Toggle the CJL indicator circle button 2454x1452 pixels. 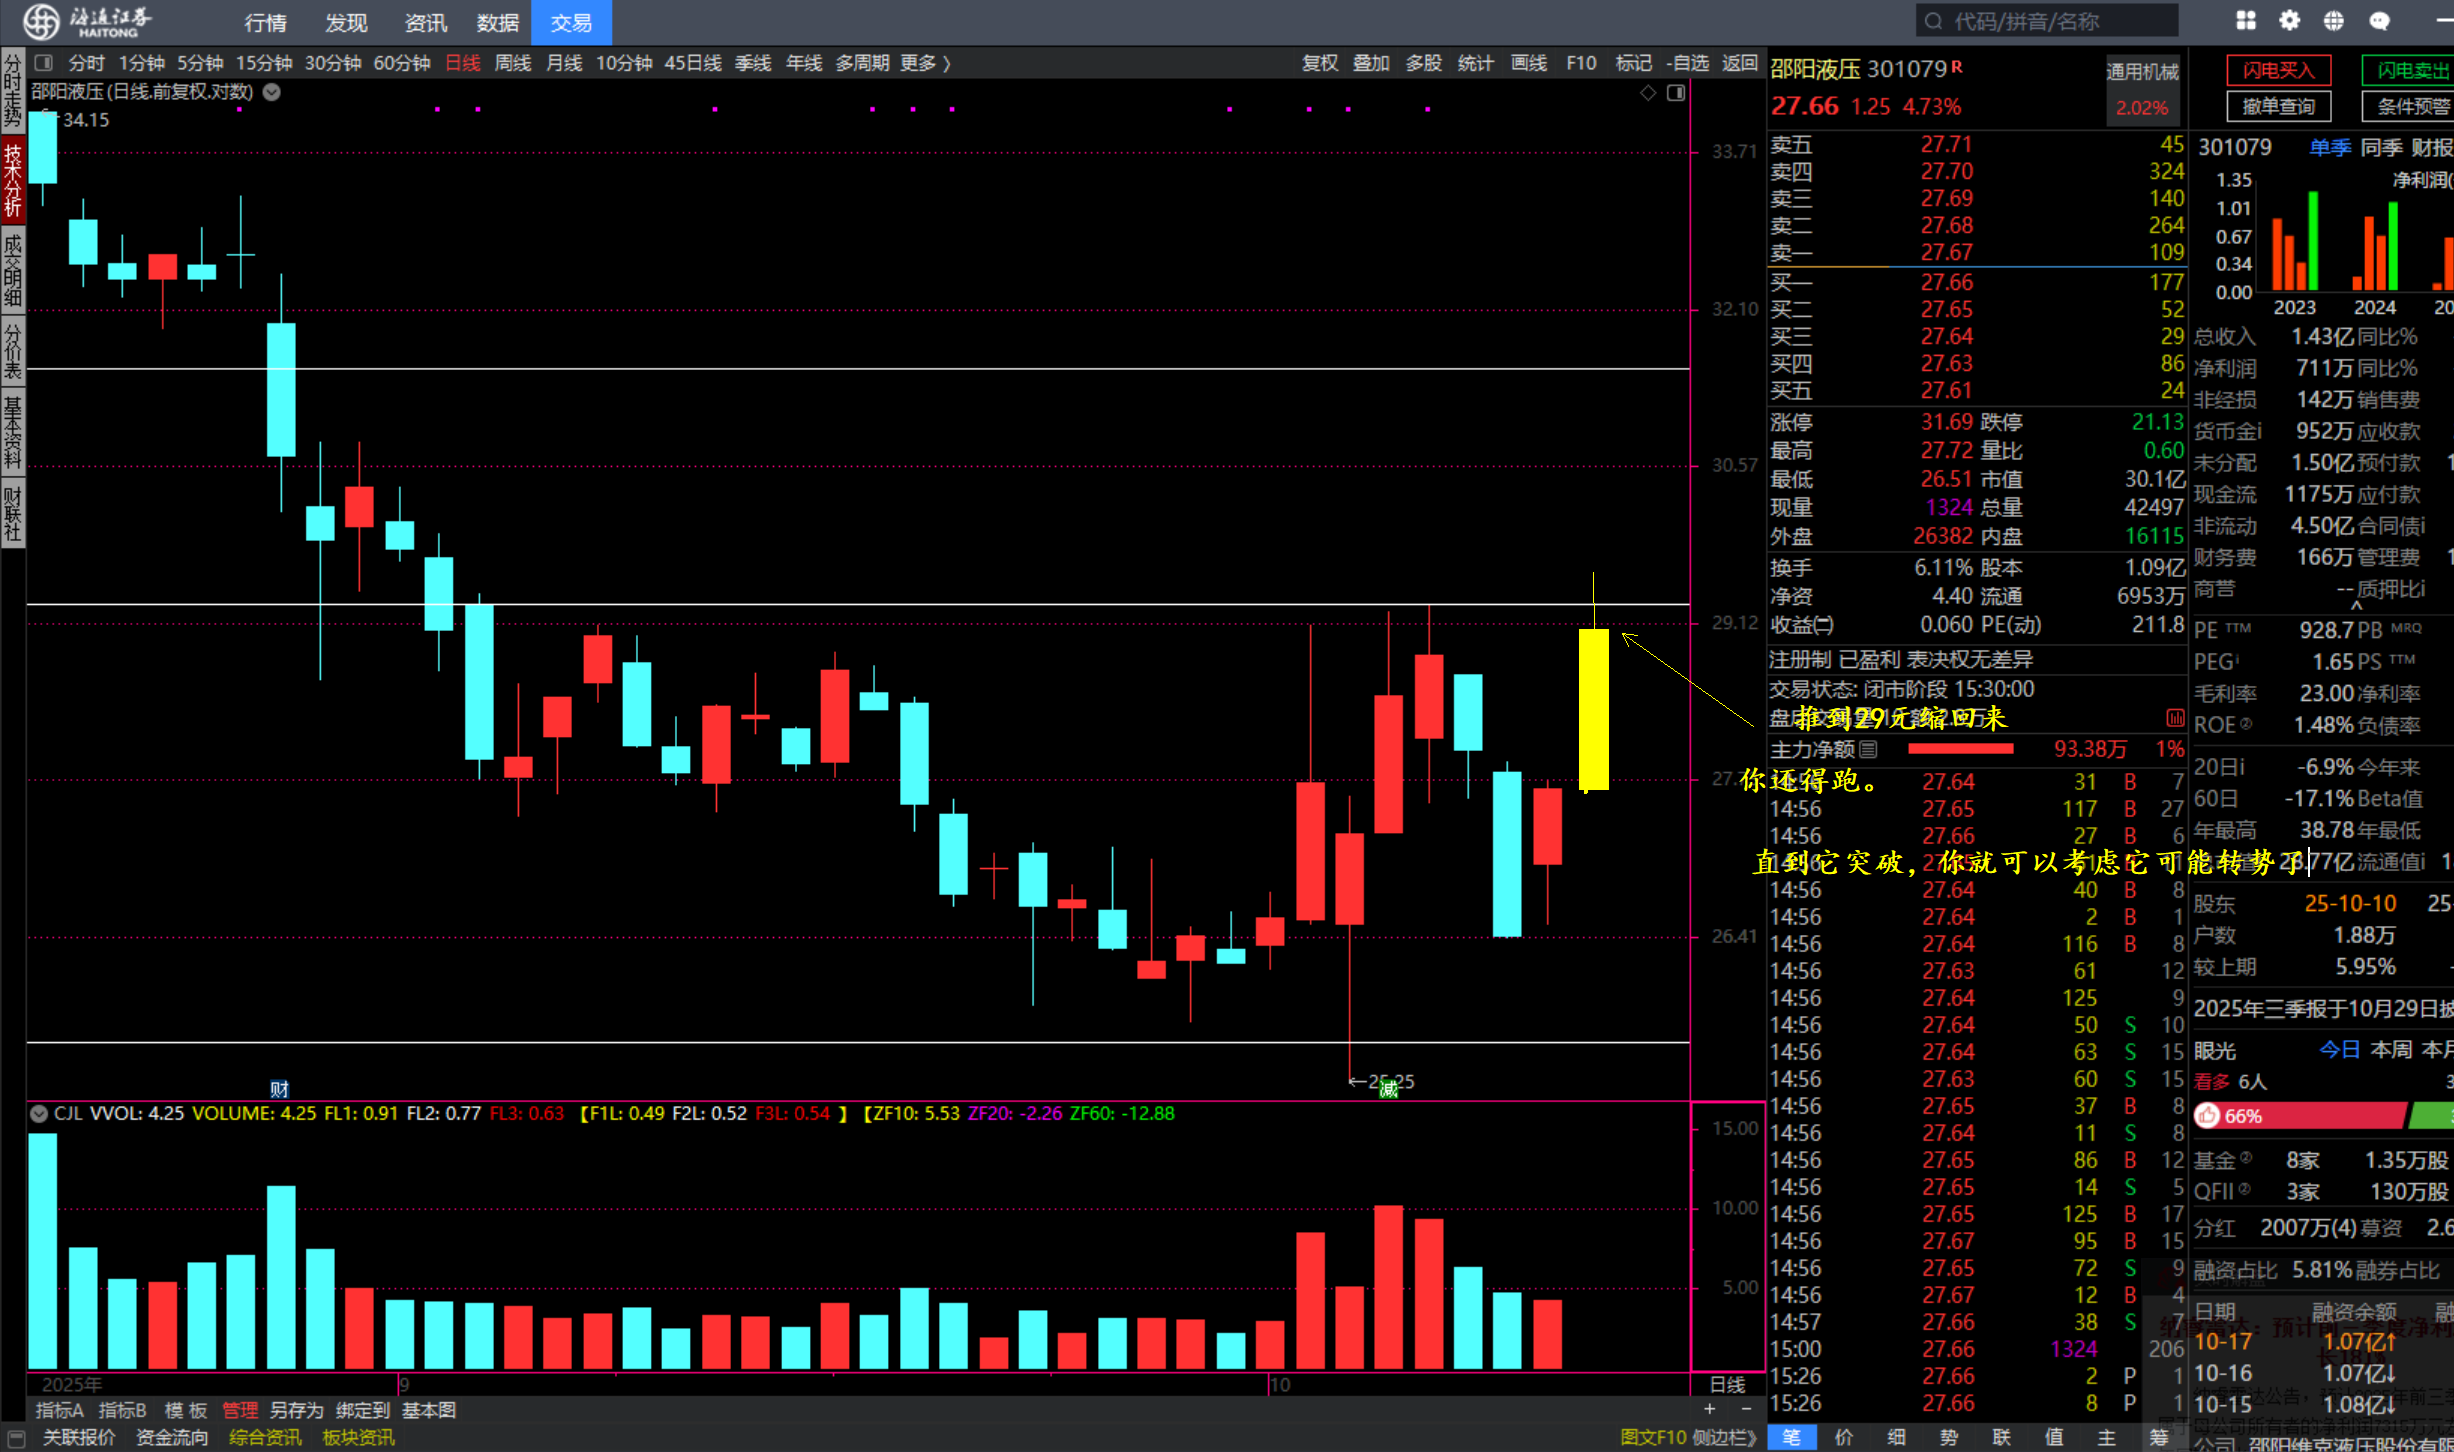[x=39, y=1113]
